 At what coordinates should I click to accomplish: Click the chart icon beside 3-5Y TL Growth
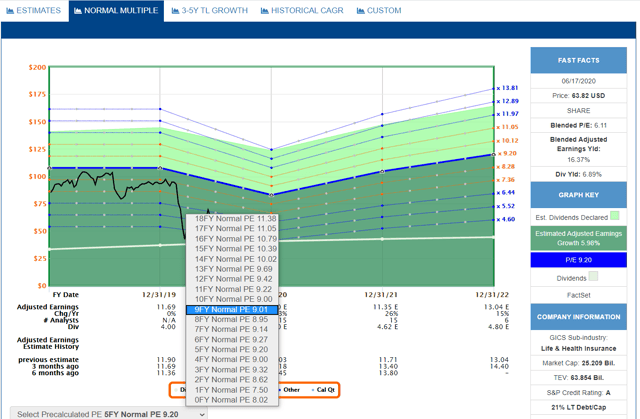(x=173, y=11)
